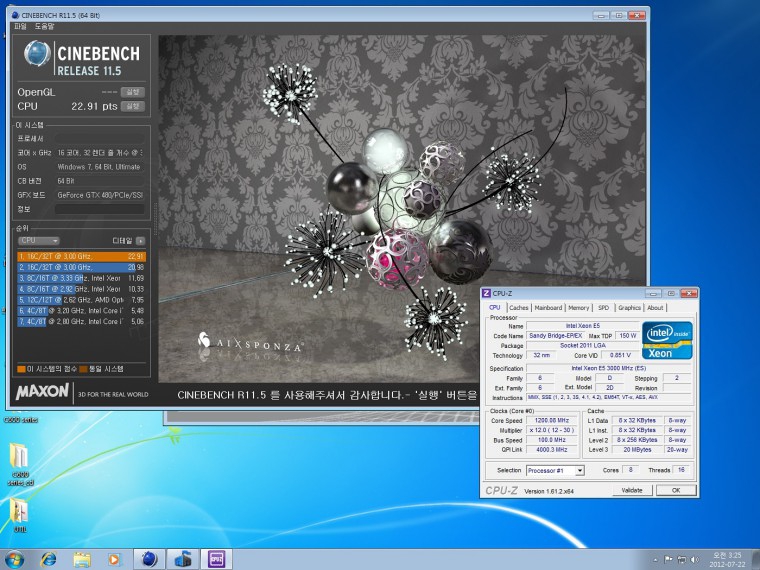Switch to the Memory tab in CPU-Z

pyautogui.click(x=578, y=308)
